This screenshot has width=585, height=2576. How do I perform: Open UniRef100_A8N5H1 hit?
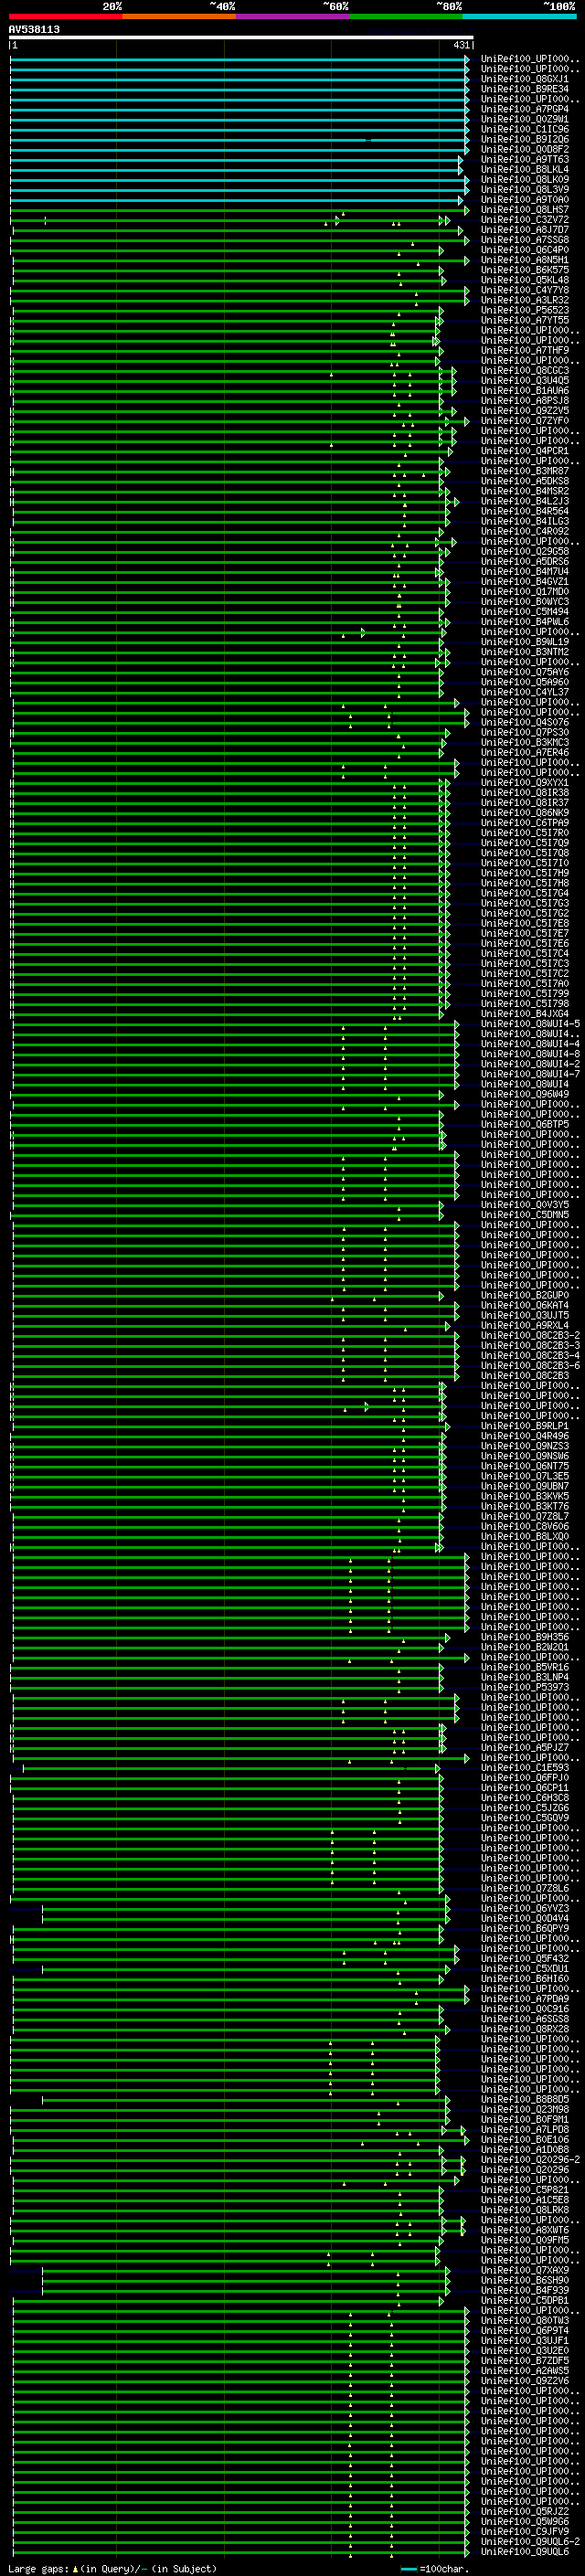(x=525, y=260)
